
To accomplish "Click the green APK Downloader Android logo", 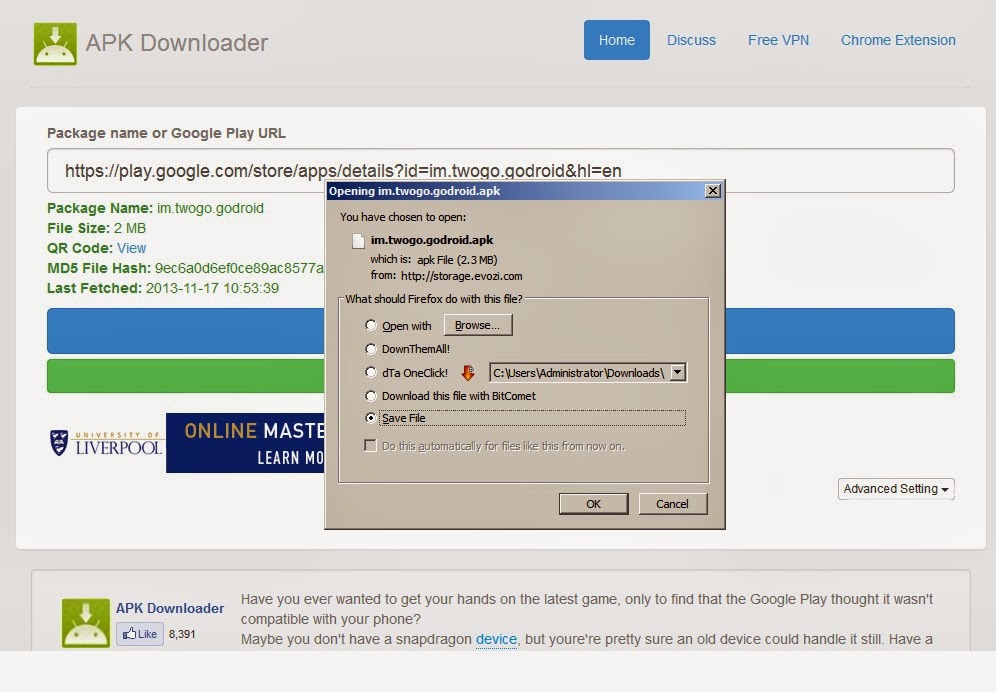I will [55, 44].
